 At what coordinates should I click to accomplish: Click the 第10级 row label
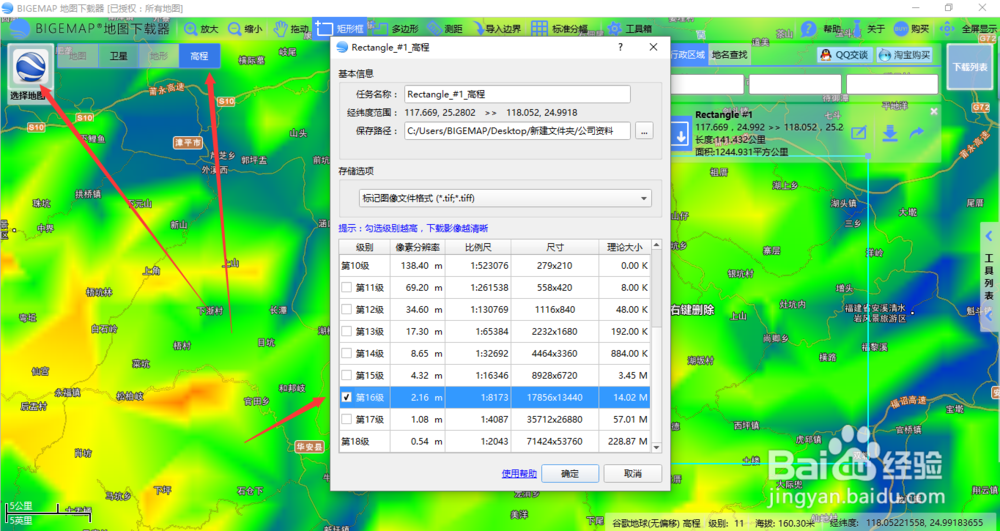pyautogui.click(x=354, y=265)
